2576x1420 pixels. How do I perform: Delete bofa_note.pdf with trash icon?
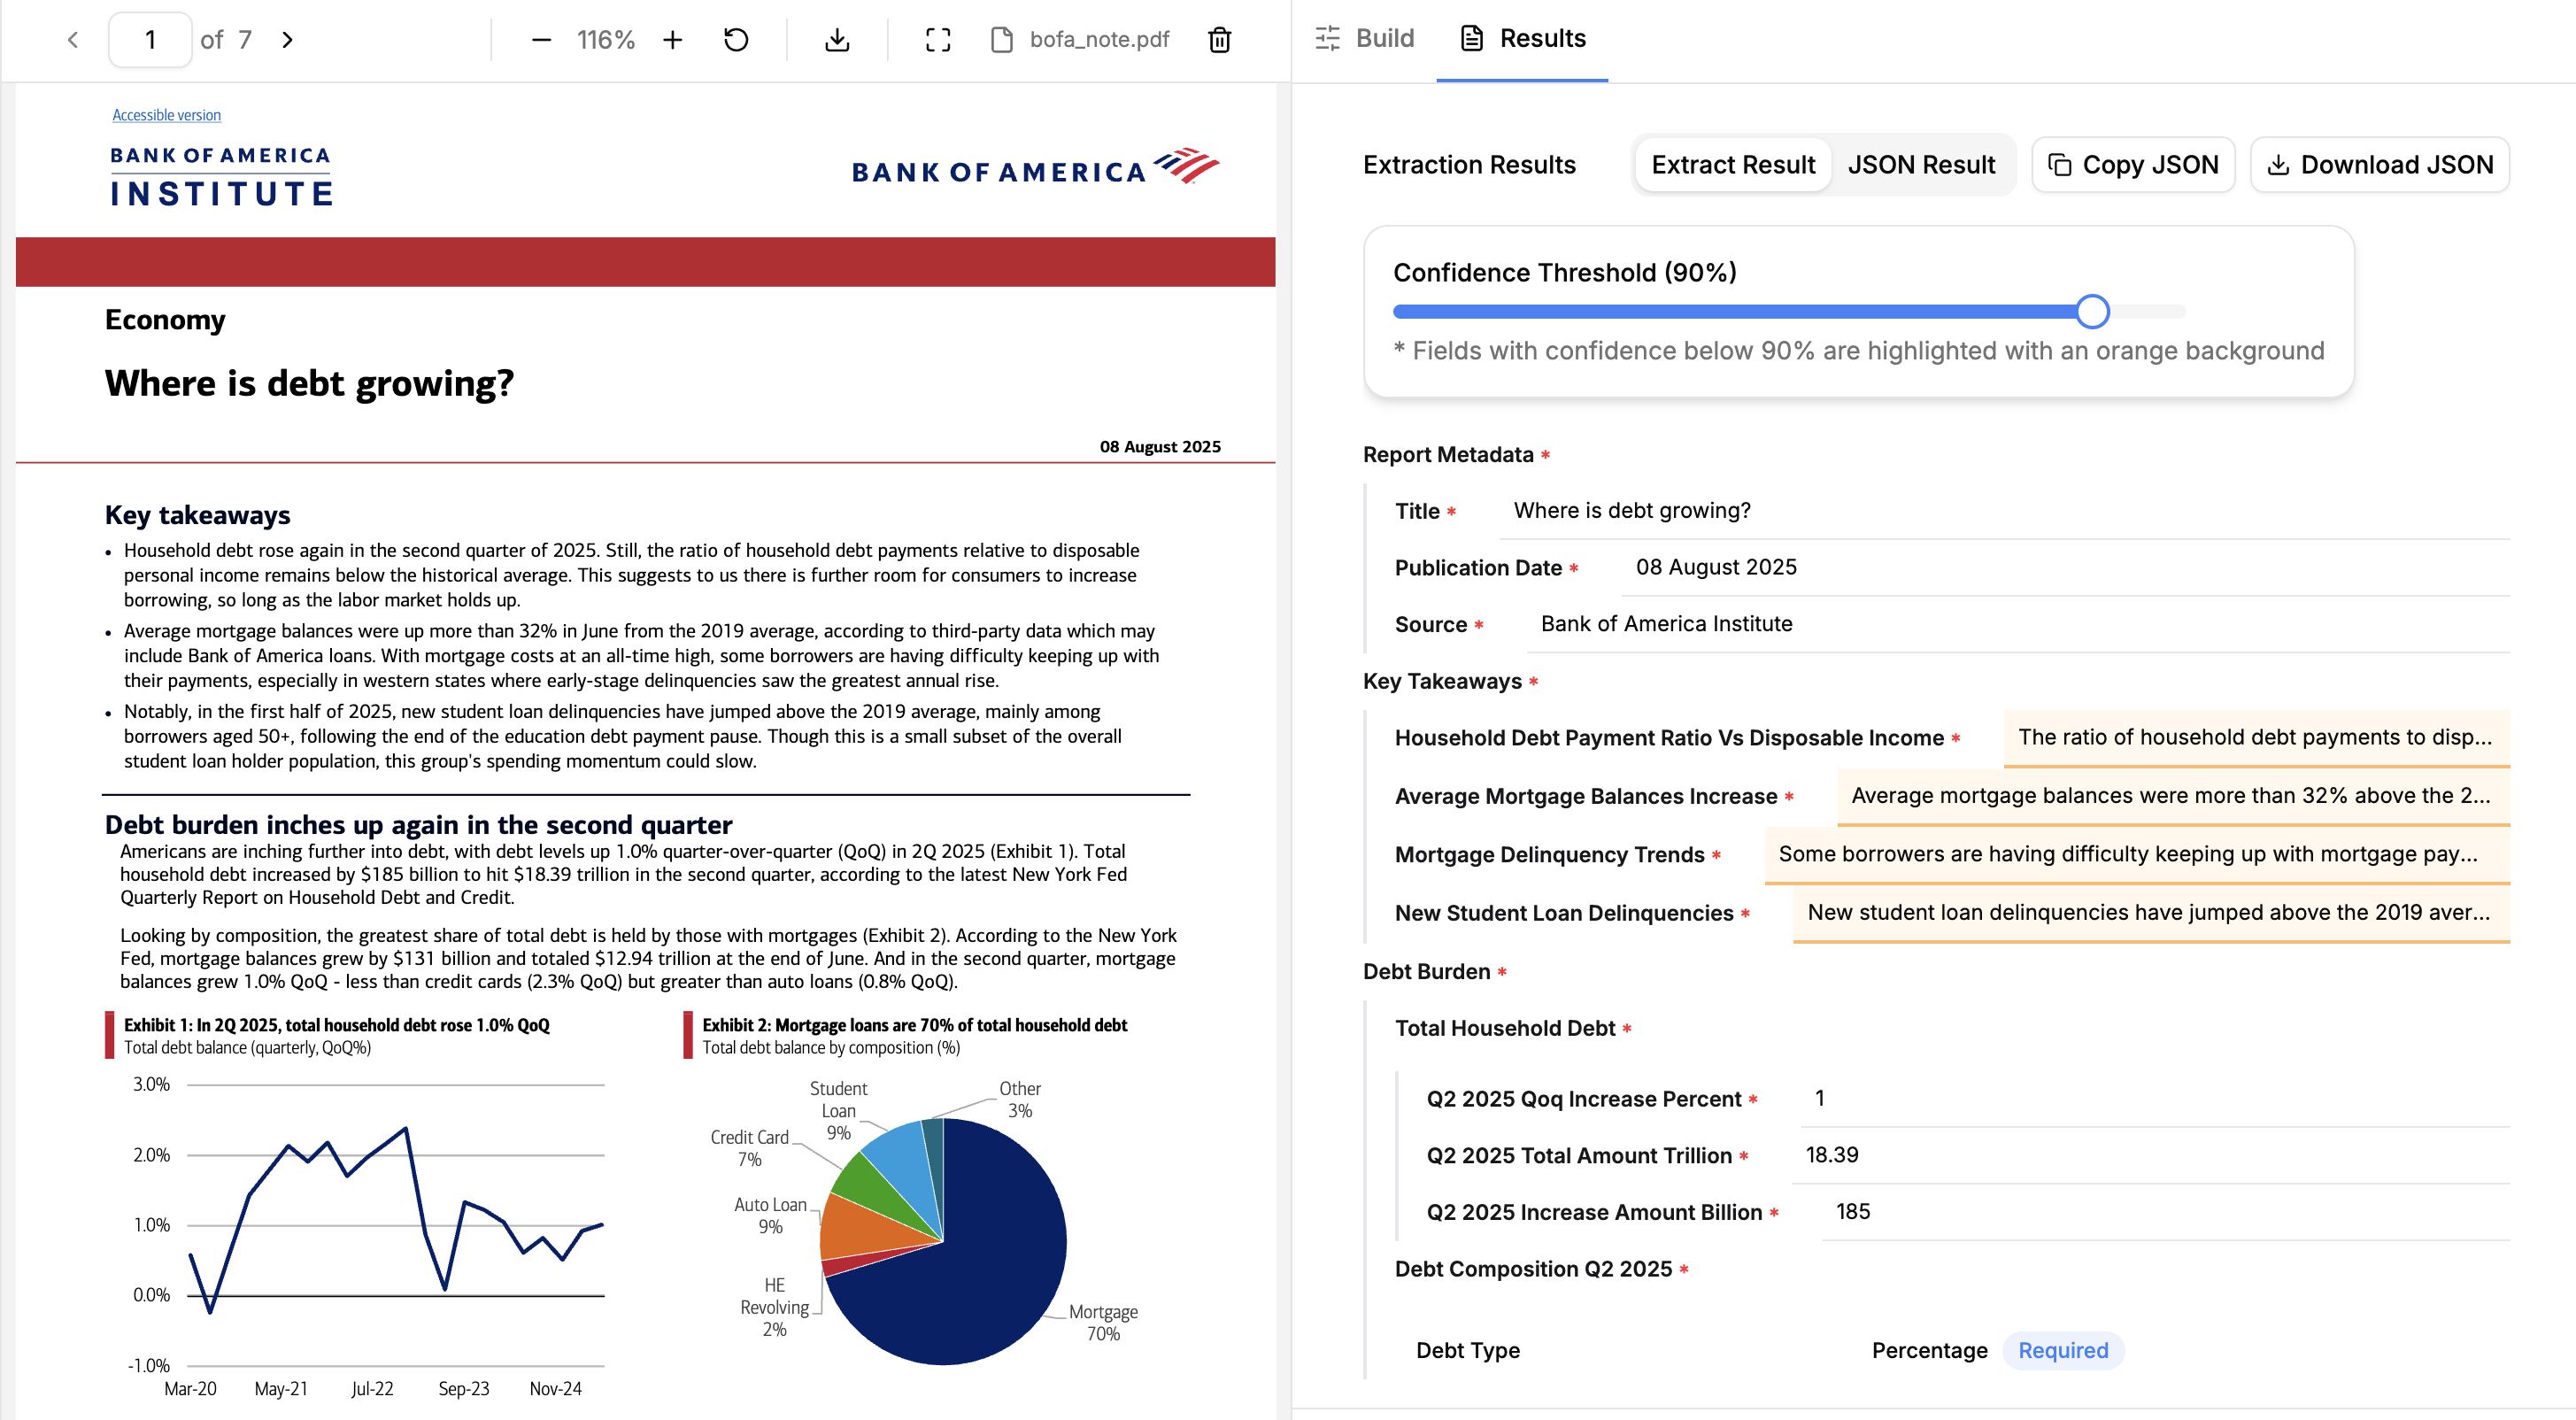click(1219, 40)
